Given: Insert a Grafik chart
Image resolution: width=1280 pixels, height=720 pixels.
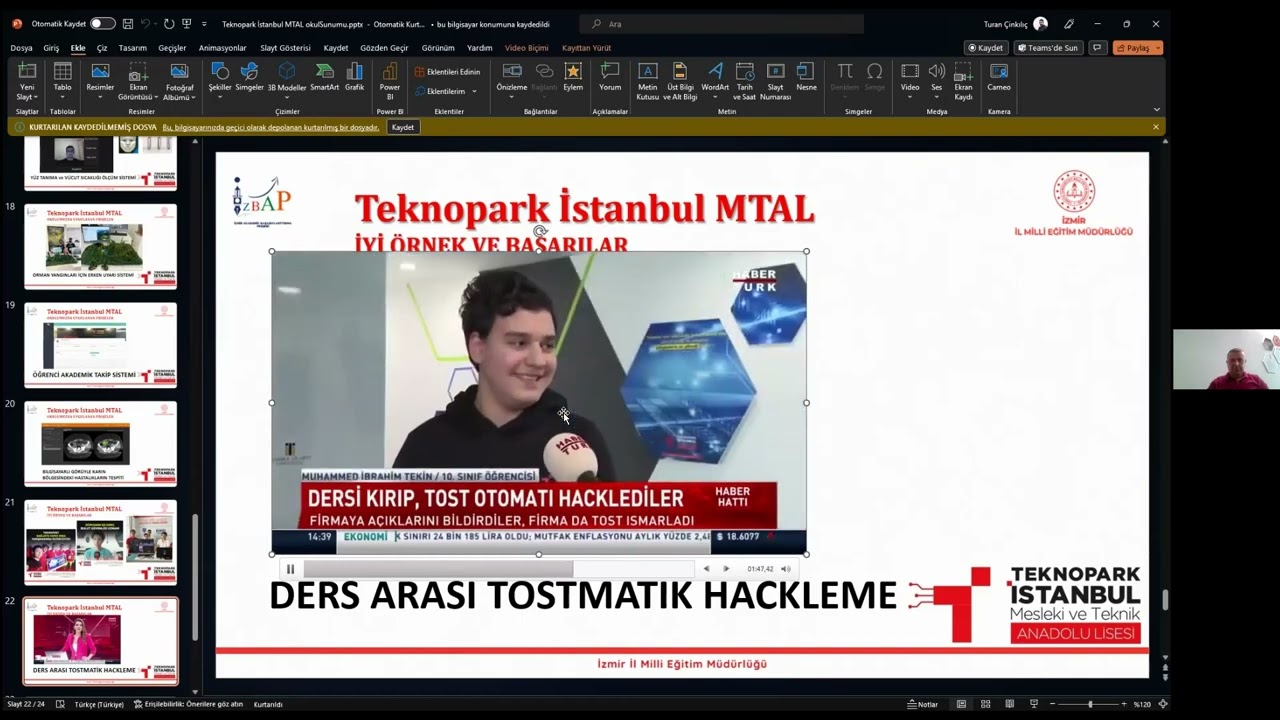Looking at the screenshot, I should coord(355,77).
